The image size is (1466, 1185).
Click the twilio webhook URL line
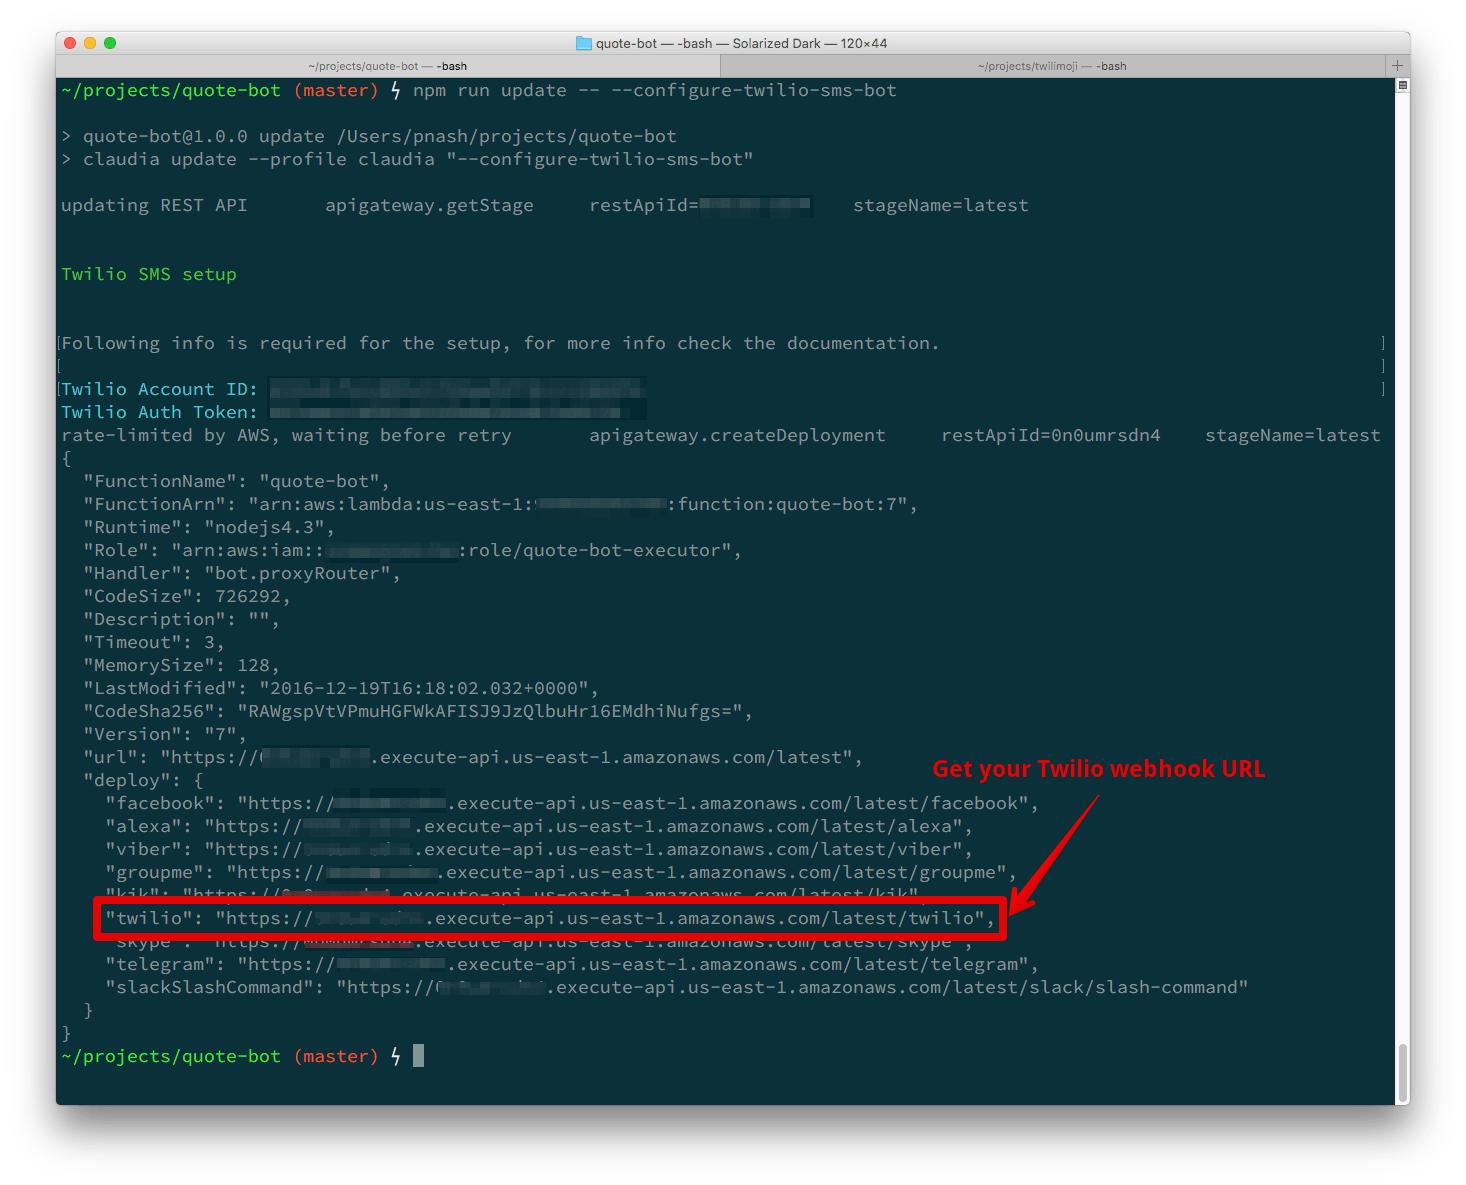[551, 918]
